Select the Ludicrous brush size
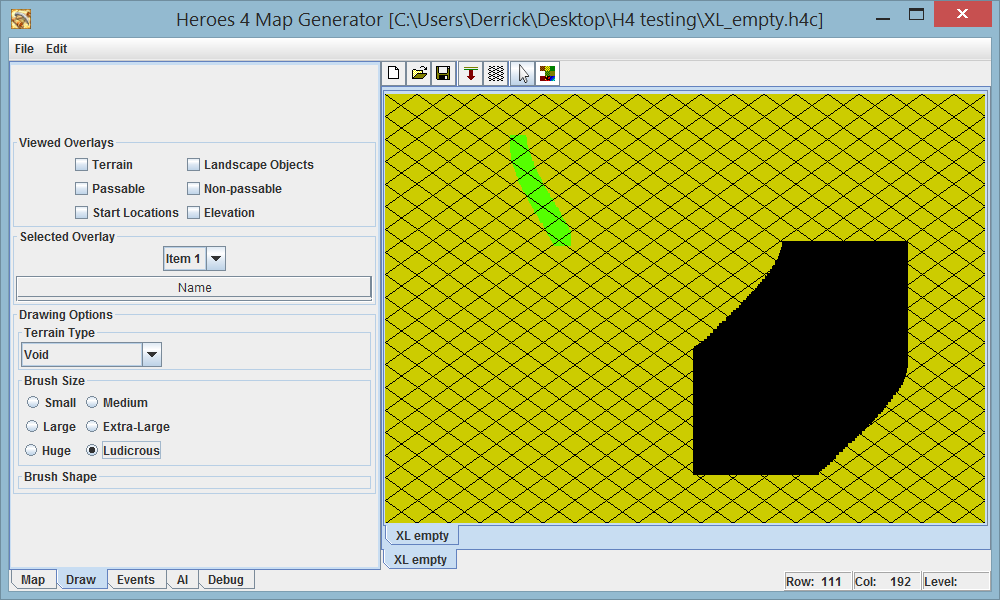The image size is (1000, 600). (92, 450)
